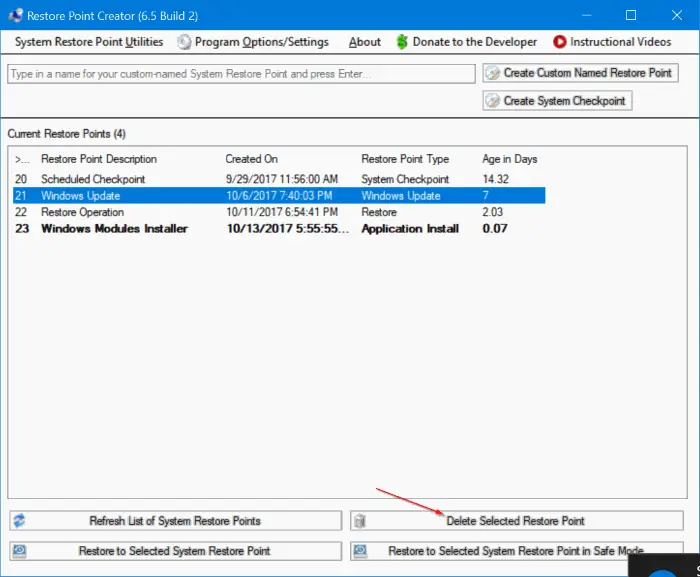This screenshot has width=700, height=577.
Task: Click the icon on Restore to Selected System Restore Point
Action: coord(19,551)
